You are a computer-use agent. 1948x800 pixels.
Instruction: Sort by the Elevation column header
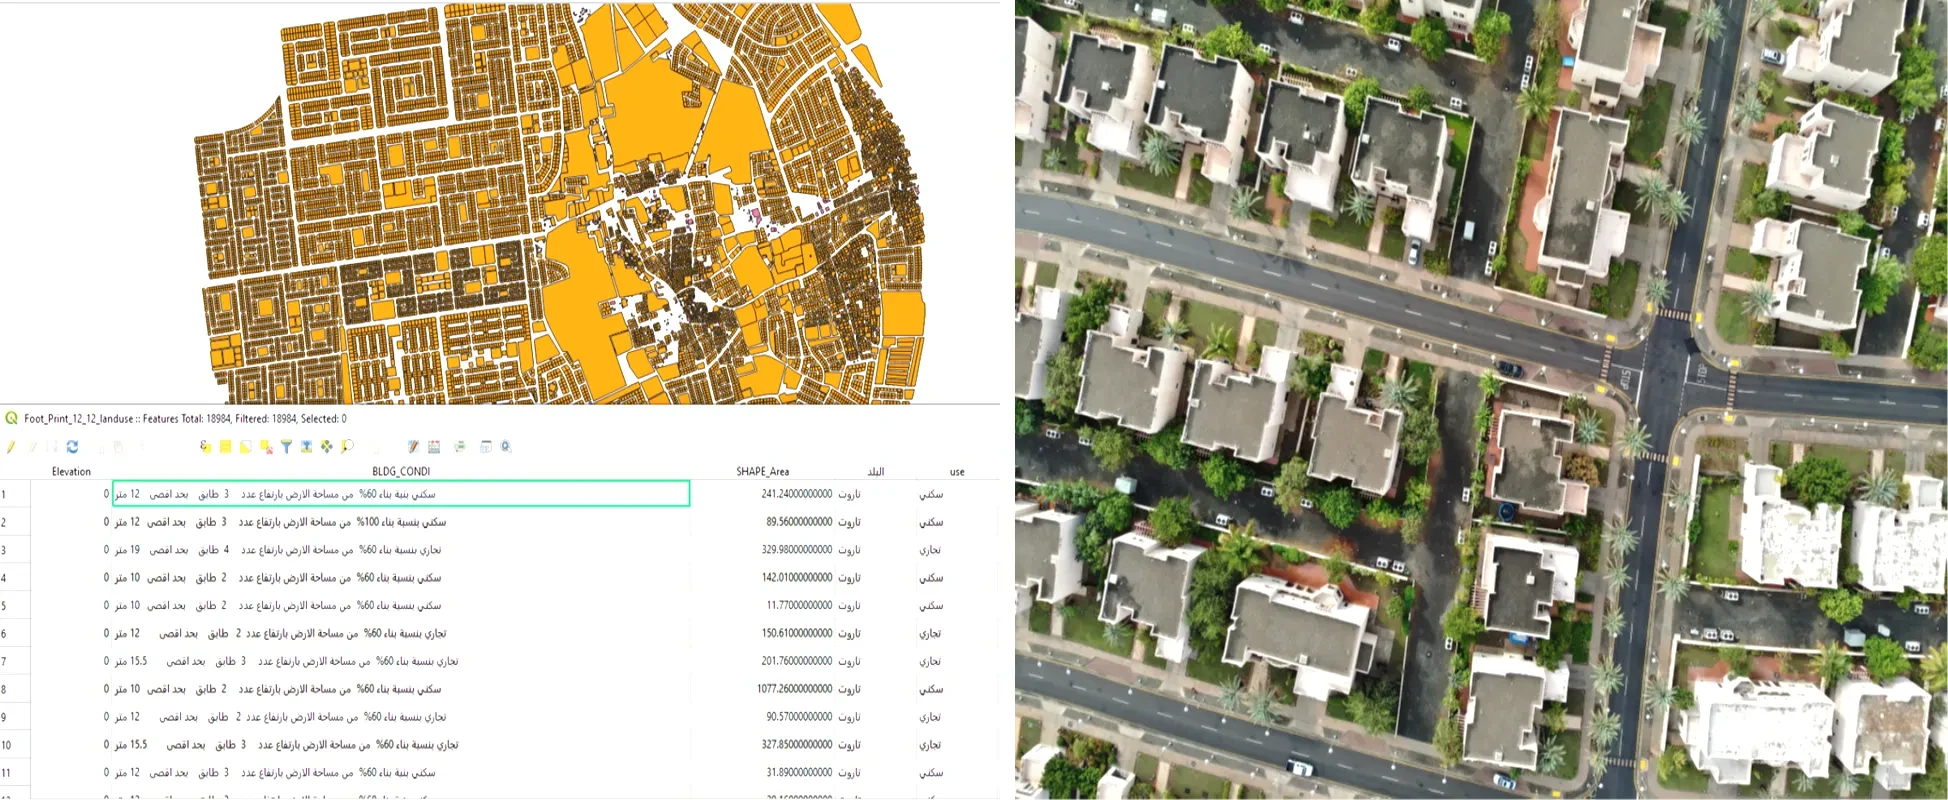tap(71, 472)
